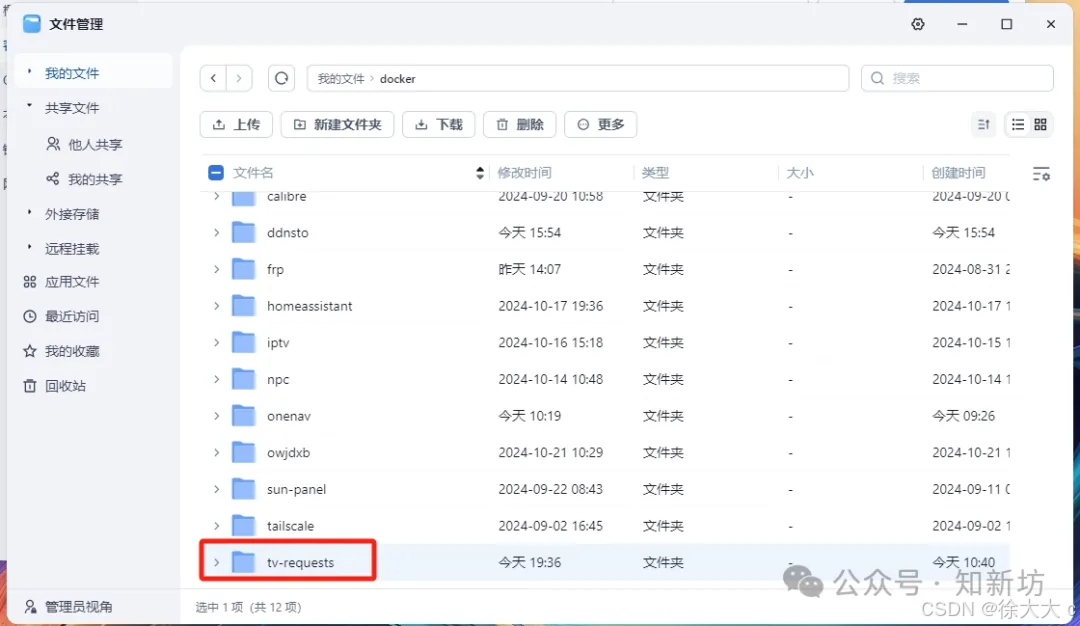Screen dimensions: 1080x626
Task: Open the 更多 more menu button
Action: coord(601,125)
